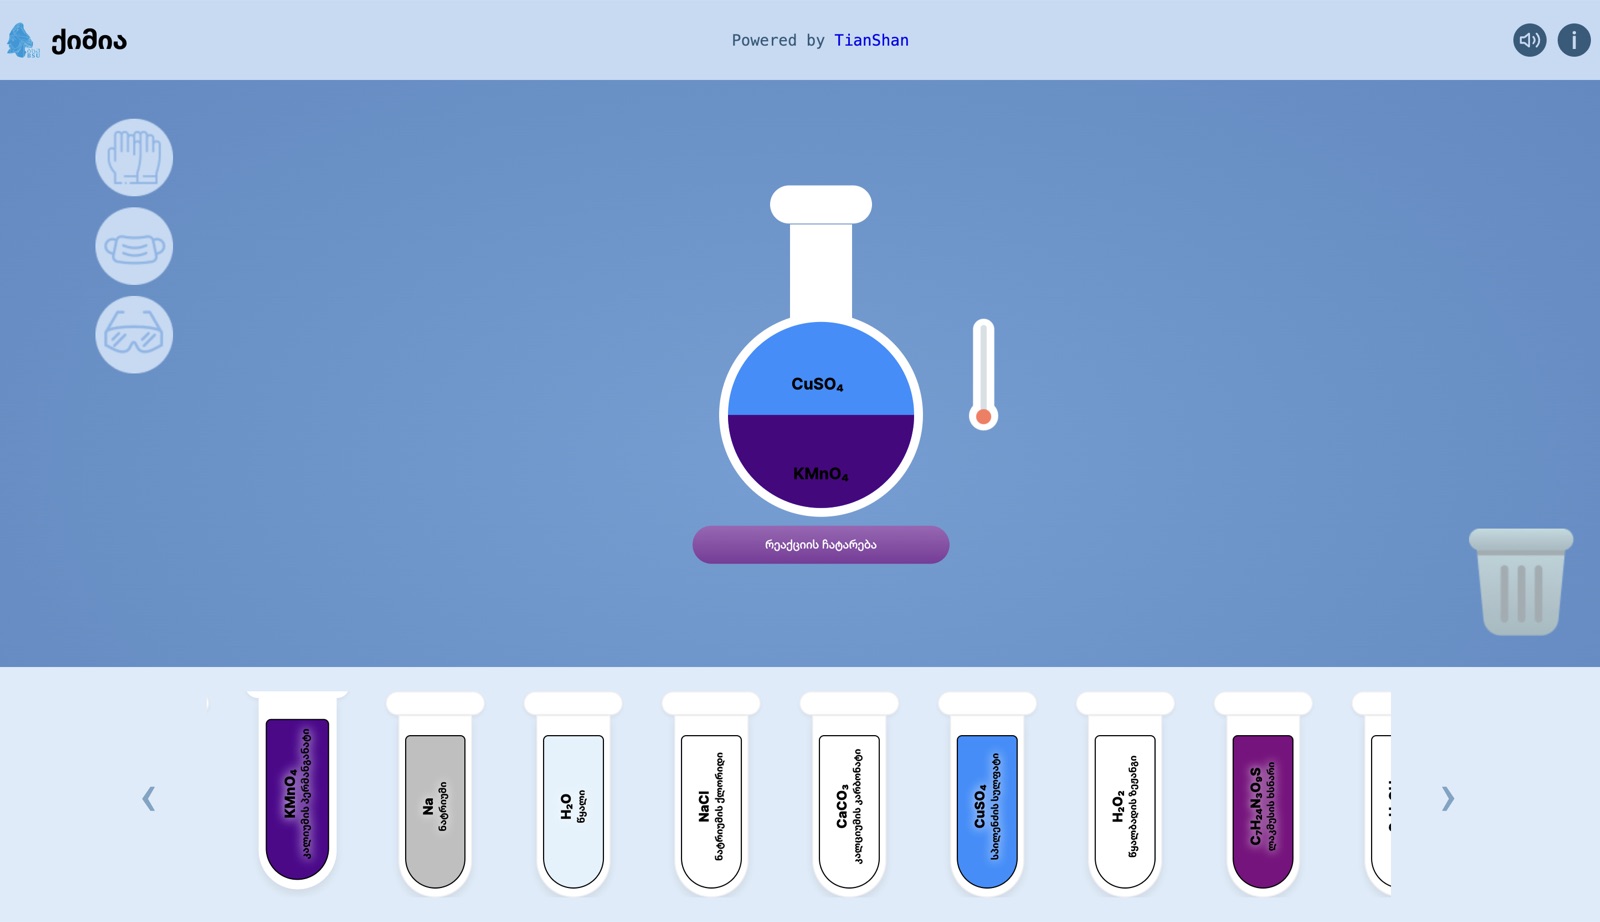The image size is (1600, 922).
Task: Mute the sound with speaker icon
Action: tap(1529, 40)
